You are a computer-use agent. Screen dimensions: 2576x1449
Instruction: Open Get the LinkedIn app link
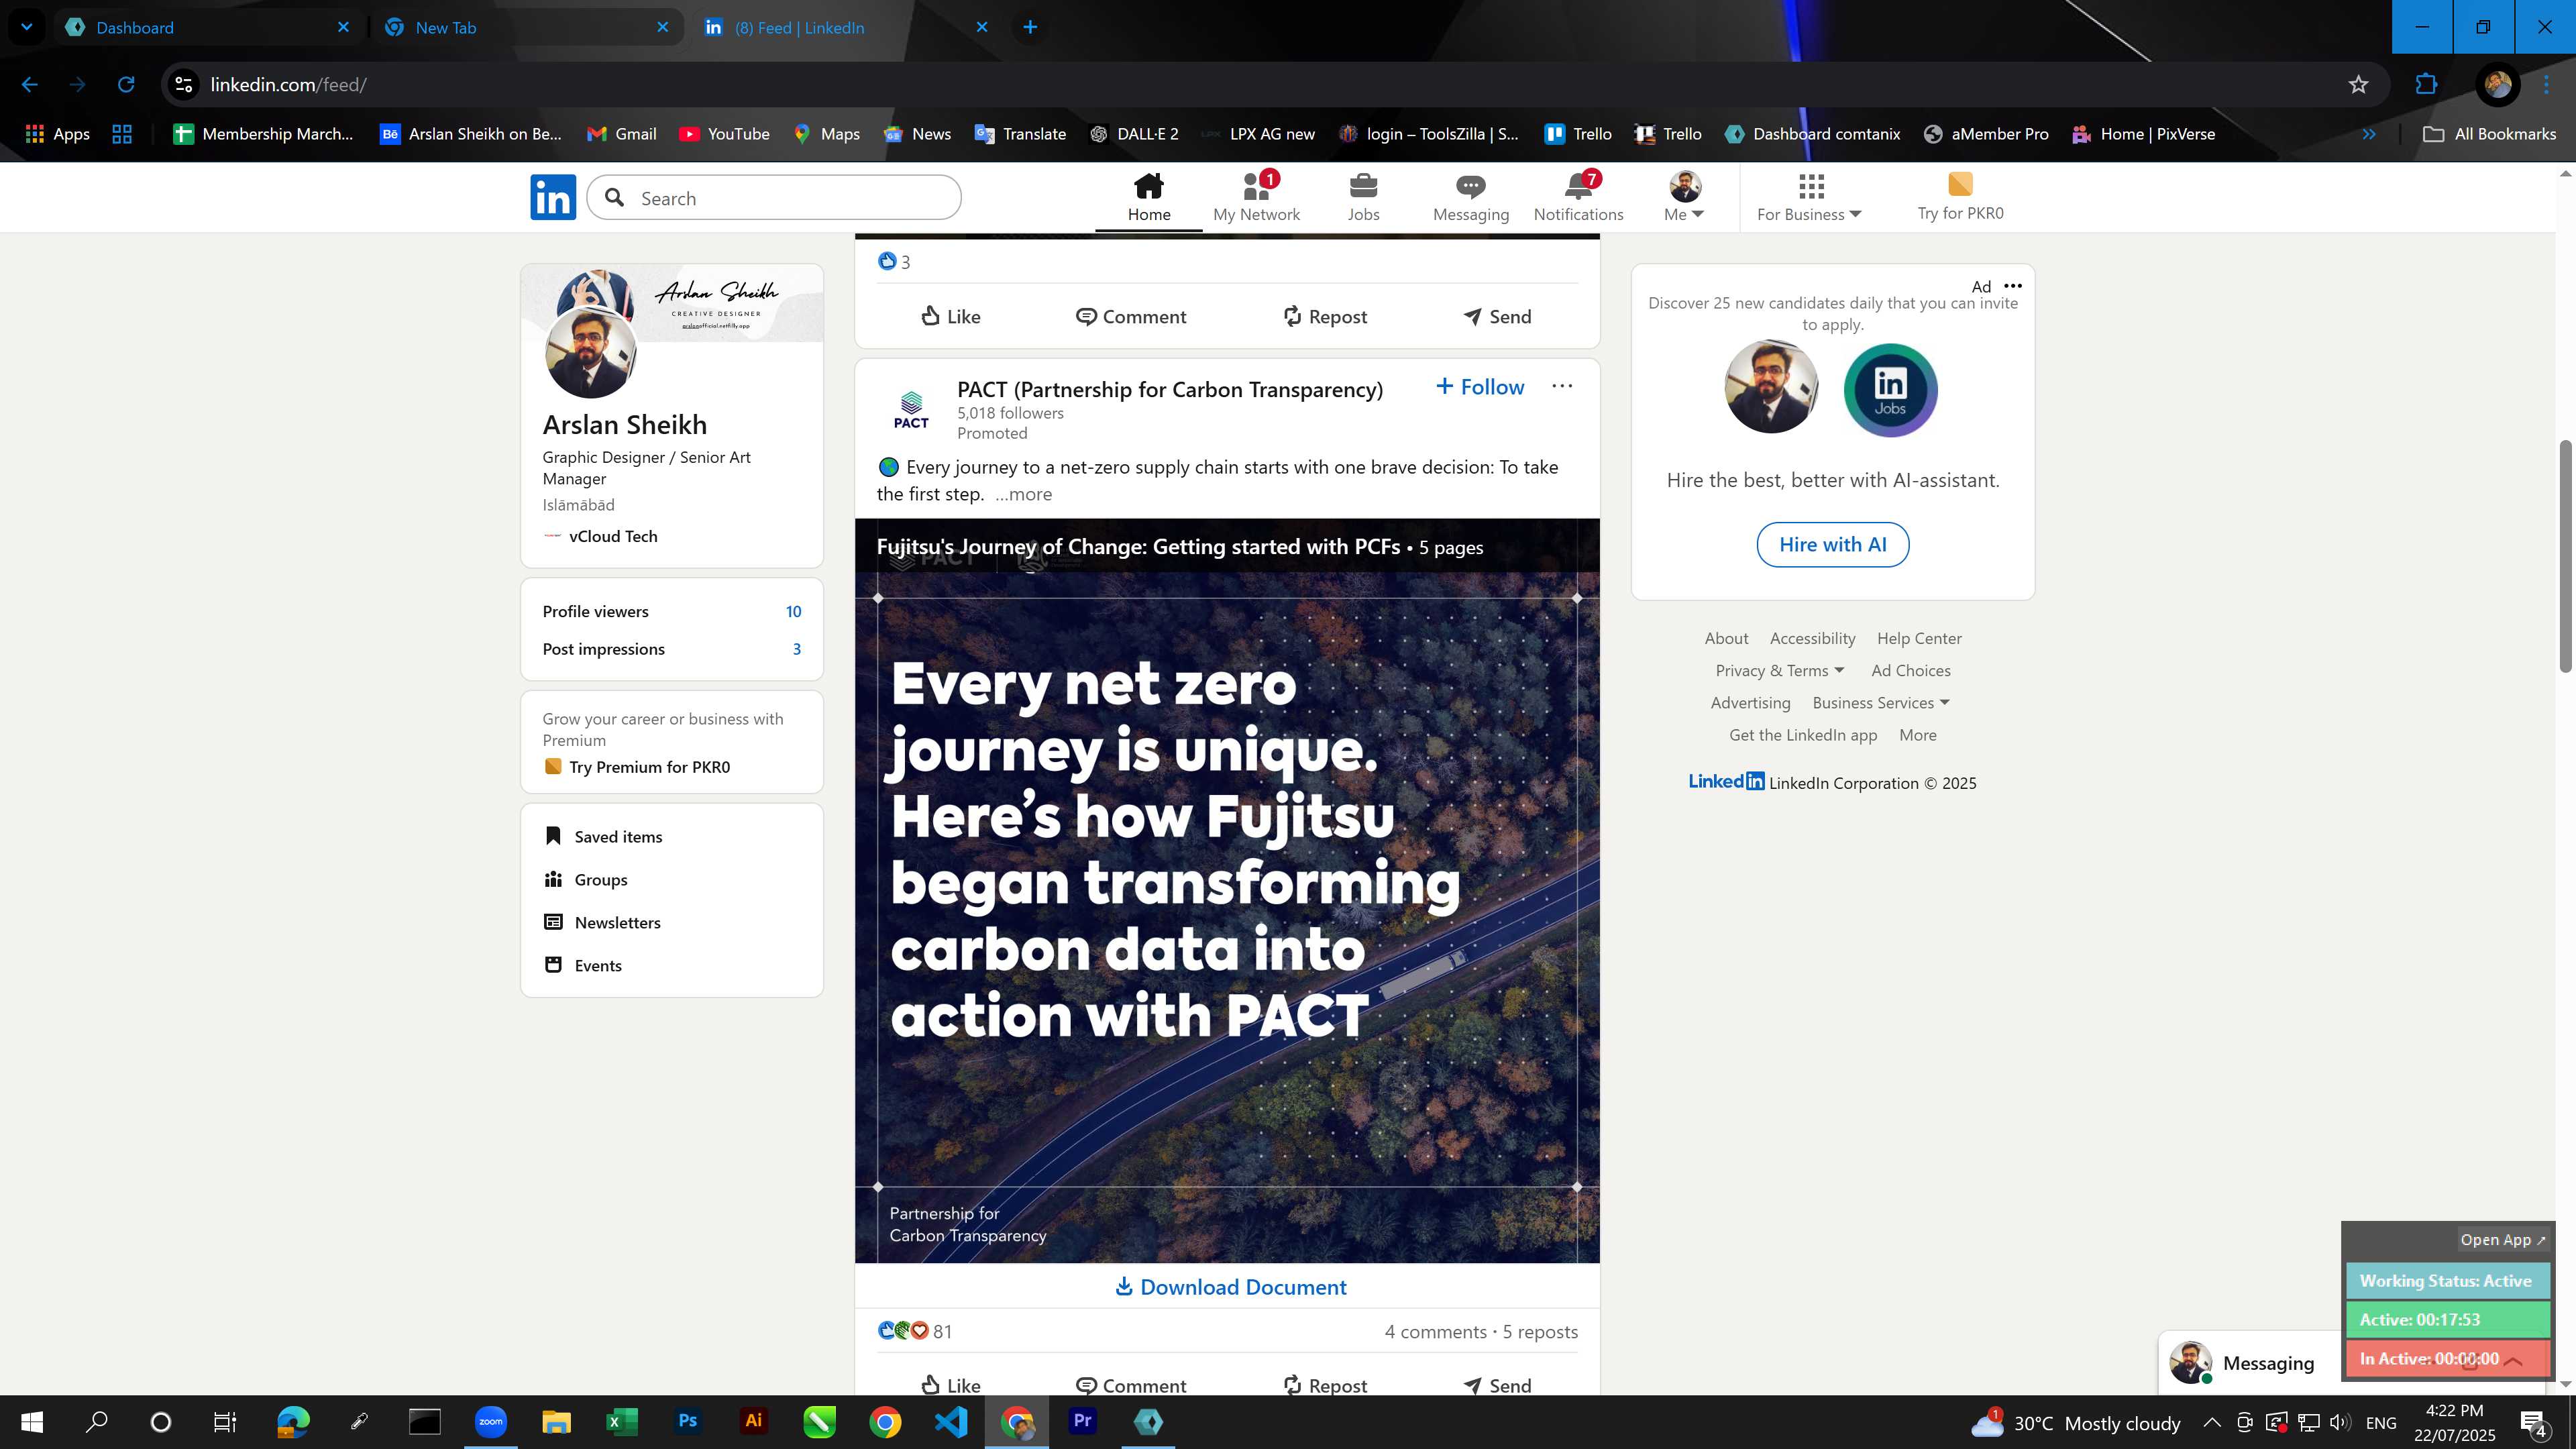1802,735
